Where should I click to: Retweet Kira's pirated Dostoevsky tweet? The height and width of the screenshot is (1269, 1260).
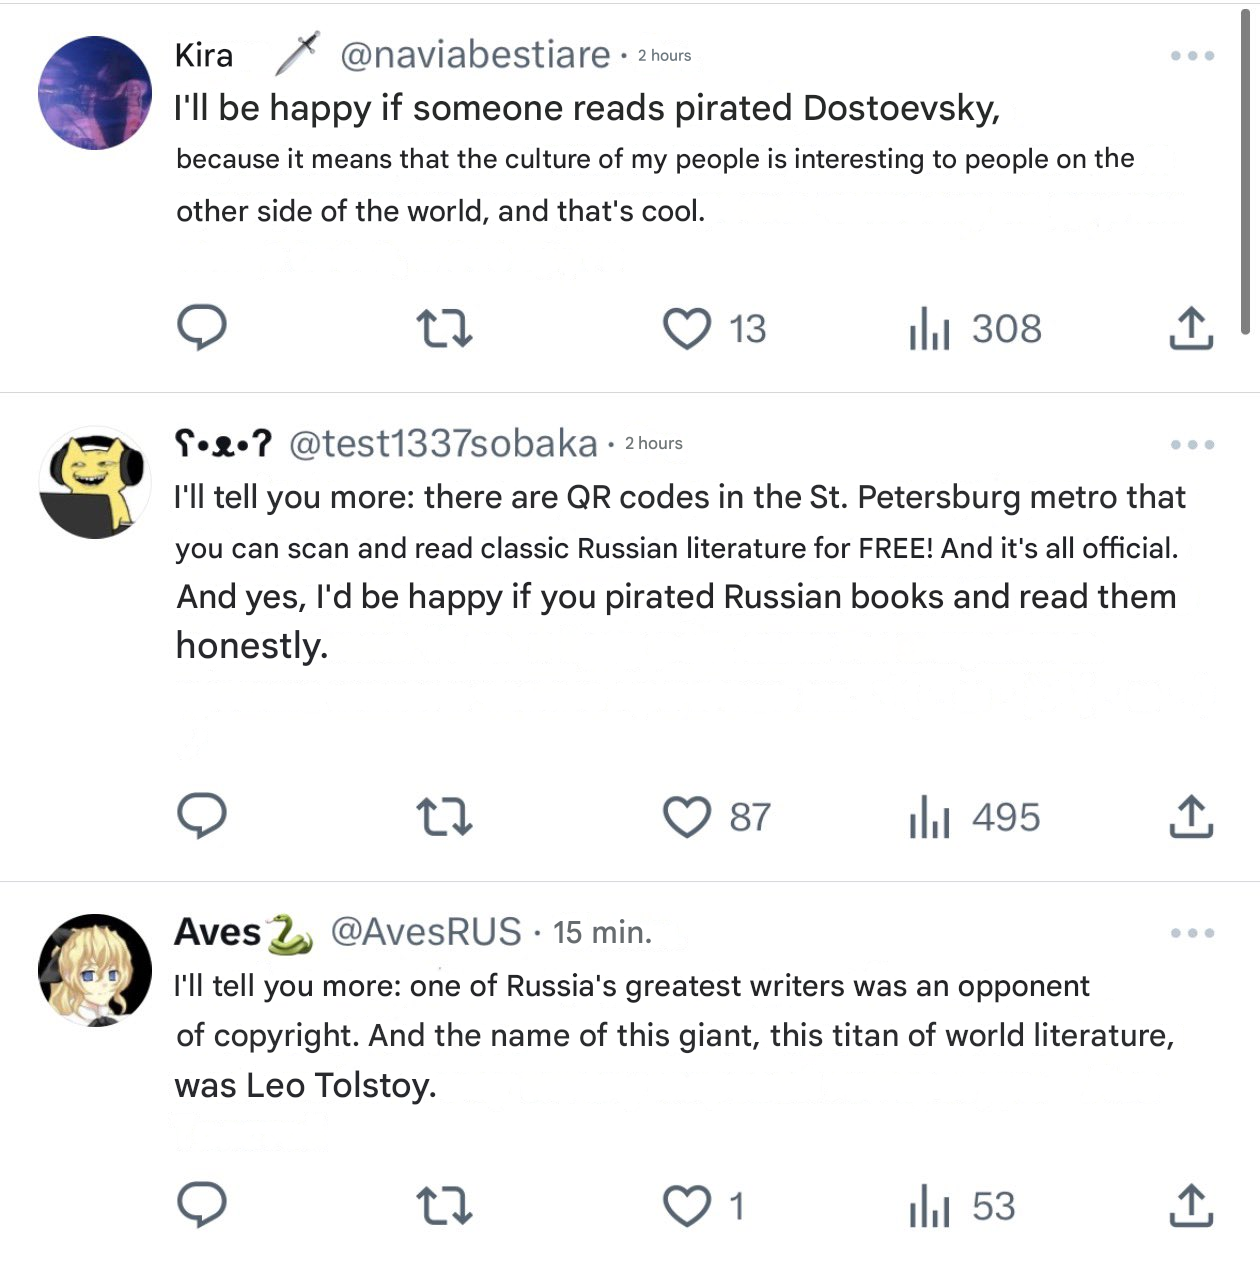[443, 328]
